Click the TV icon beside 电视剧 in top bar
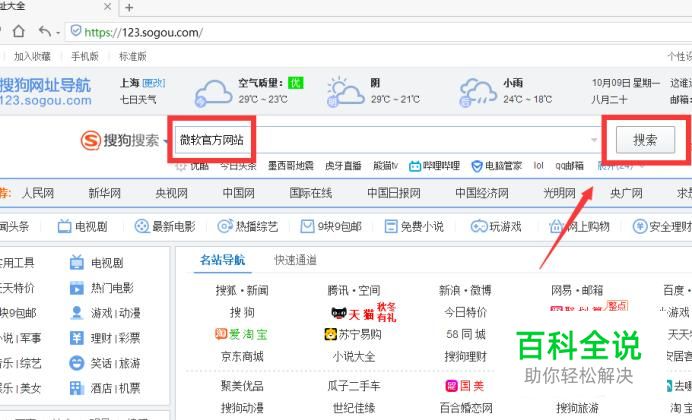692x420 pixels. (64, 226)
